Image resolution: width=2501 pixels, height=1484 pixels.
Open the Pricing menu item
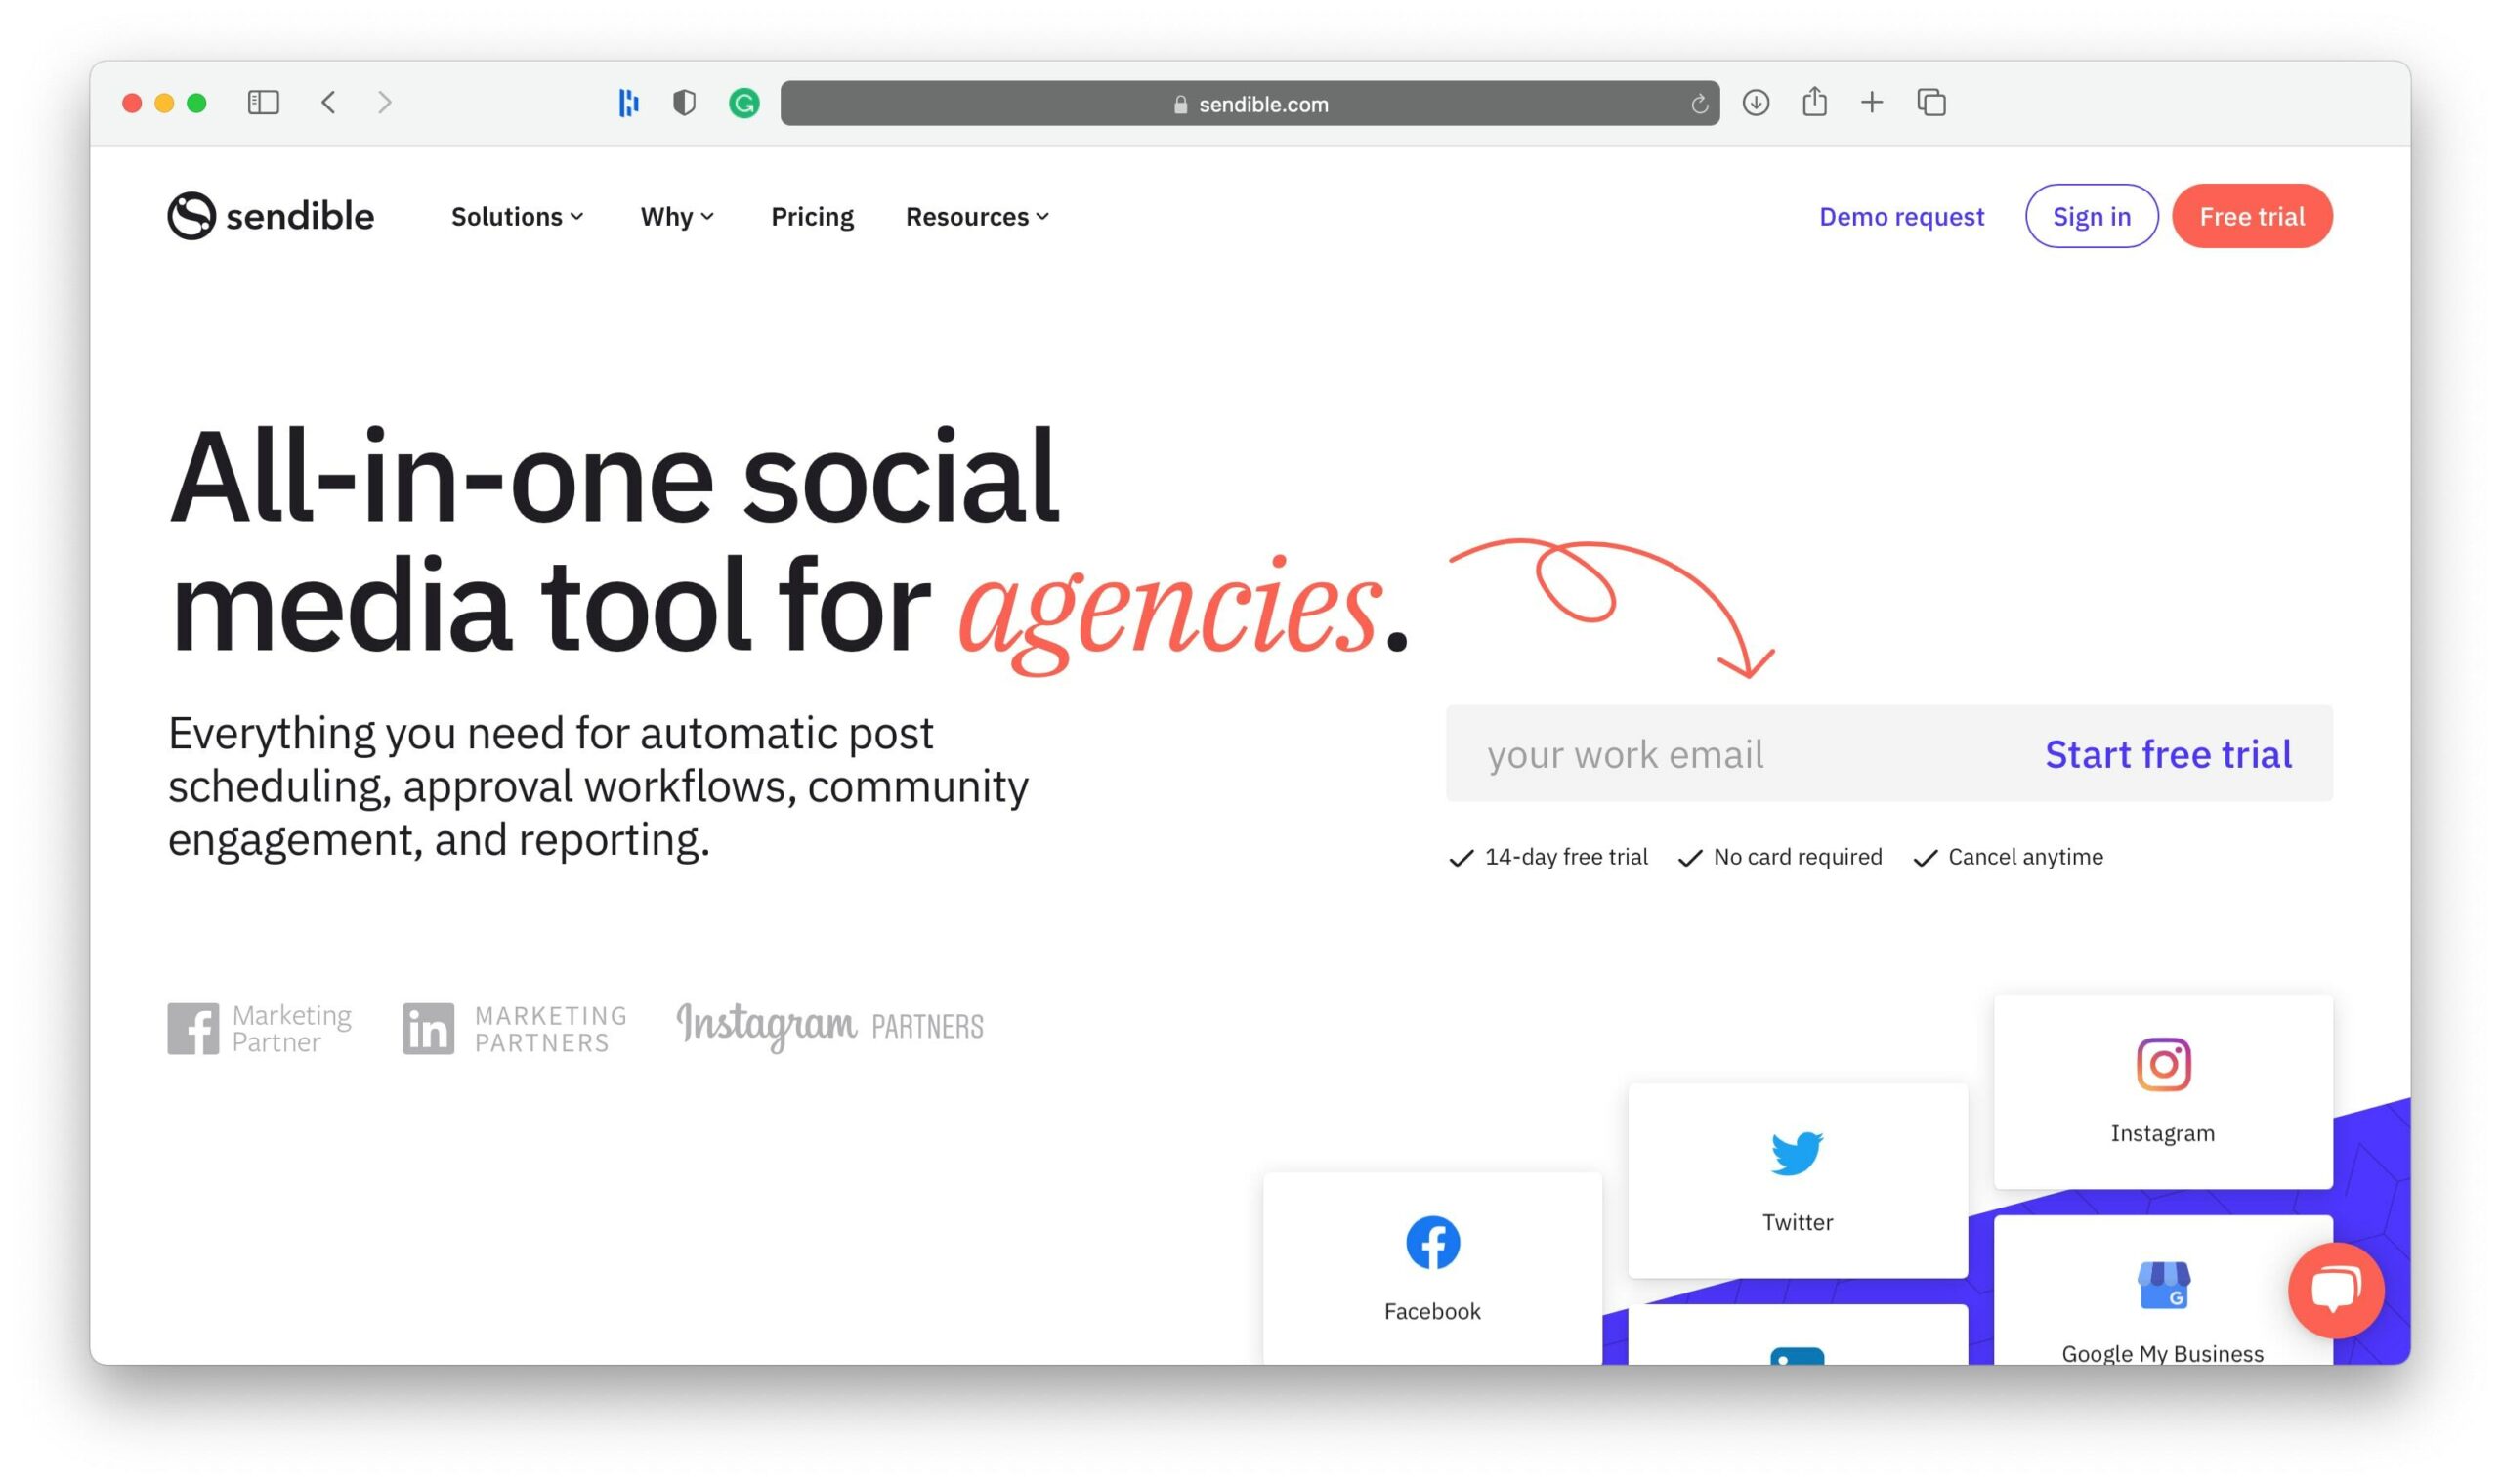(811, 216)
